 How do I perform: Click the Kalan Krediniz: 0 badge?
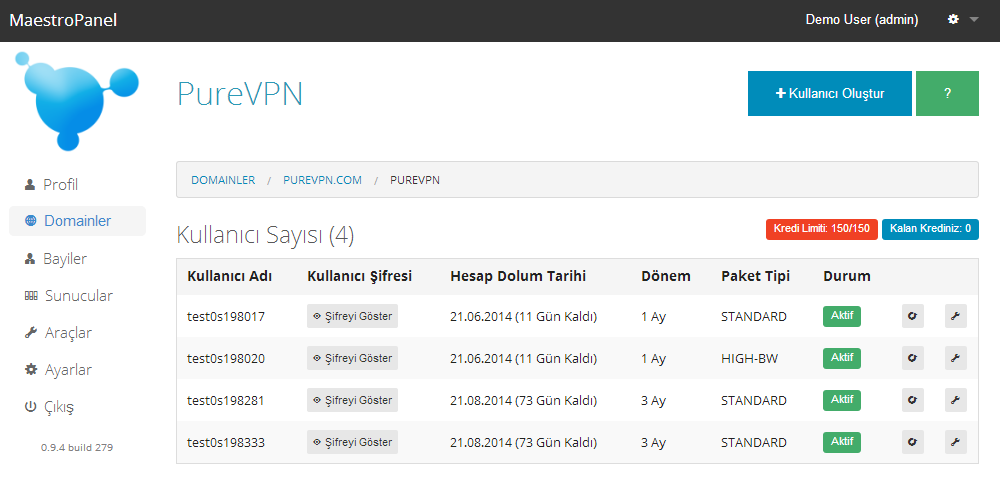(930, 229)
